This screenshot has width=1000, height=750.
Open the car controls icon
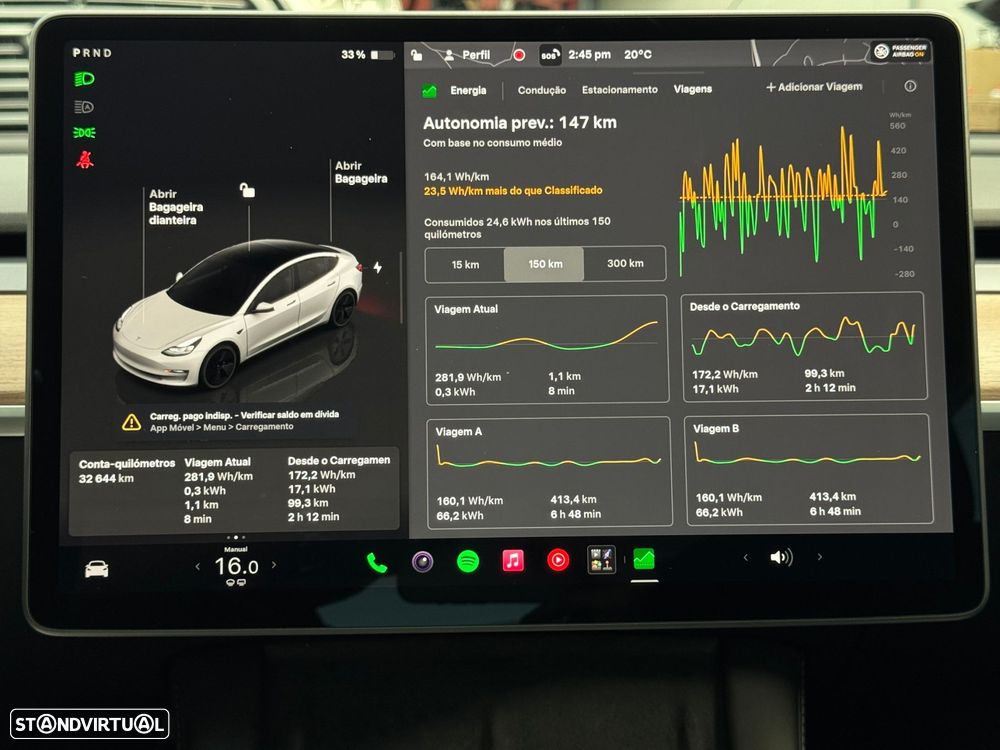click(97, 568)
